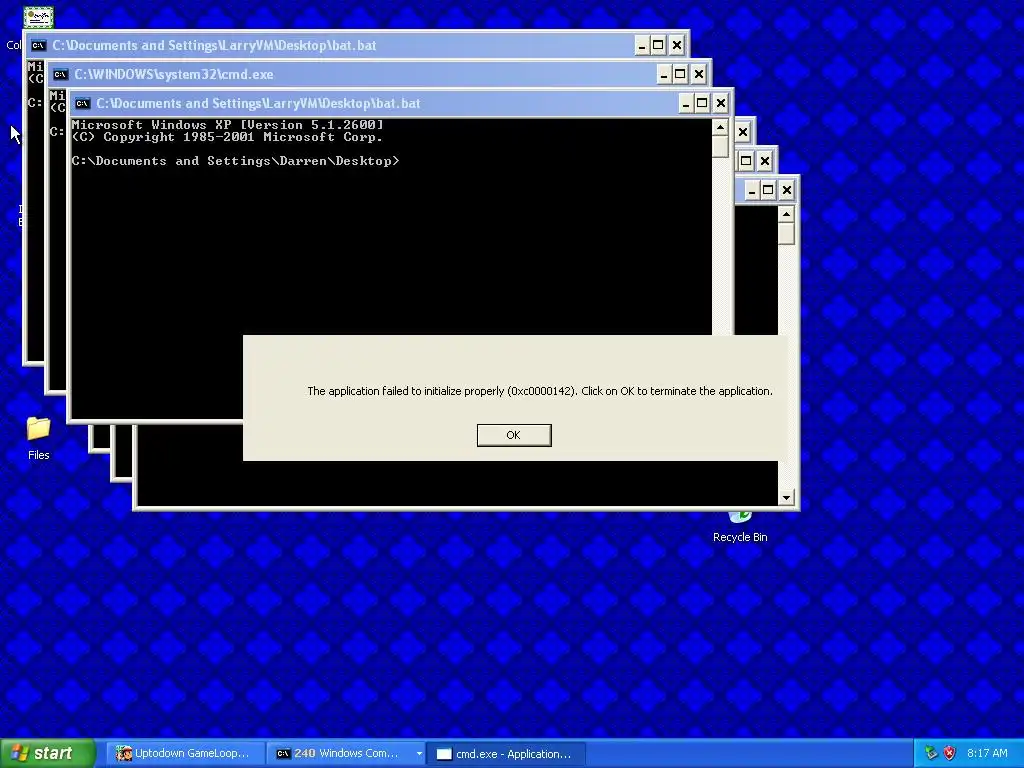Click the network connection tray icon
1024x768 pixels.
931,753
